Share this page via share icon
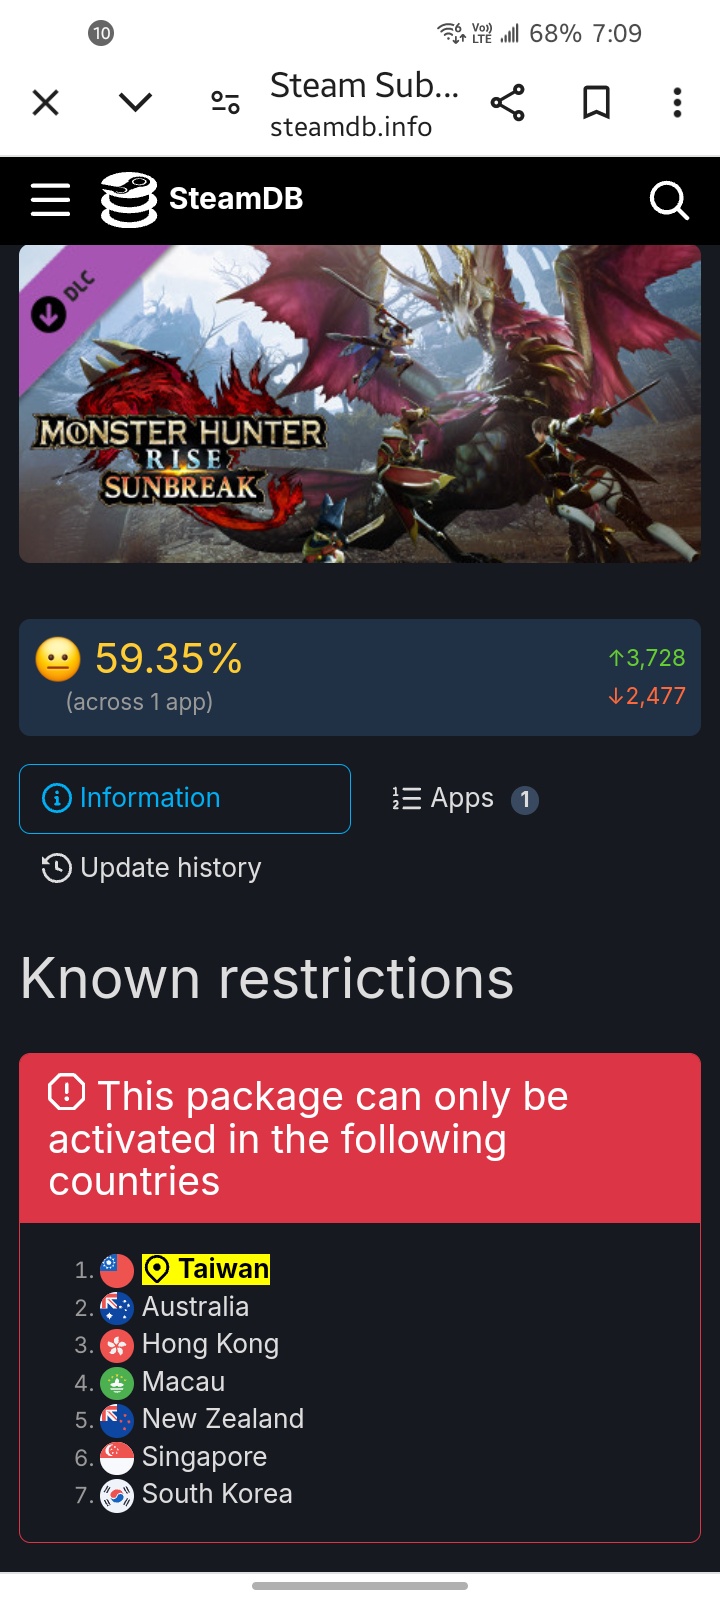Screen dimensions: 720x1600 (x=507, y=103)
